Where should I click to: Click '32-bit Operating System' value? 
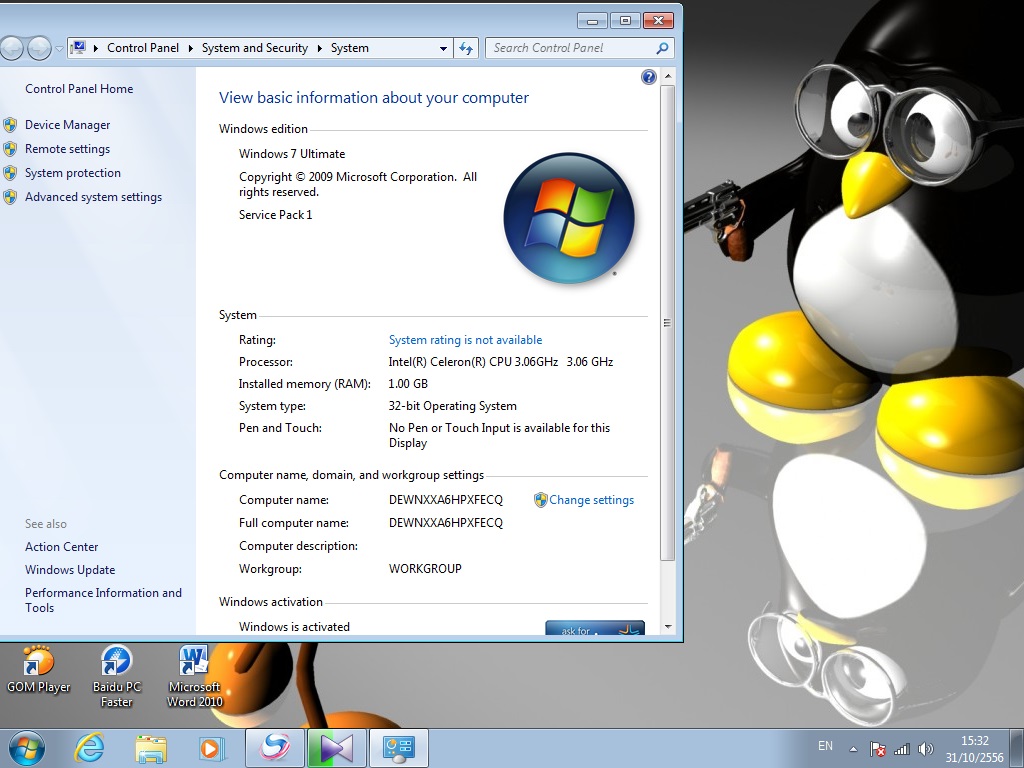[x=453, y=406]
